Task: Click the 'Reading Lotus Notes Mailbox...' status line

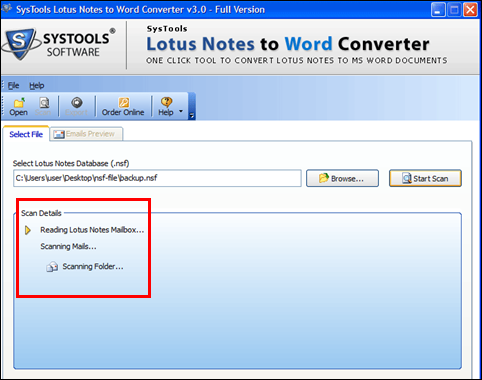Action: [92, 230]
